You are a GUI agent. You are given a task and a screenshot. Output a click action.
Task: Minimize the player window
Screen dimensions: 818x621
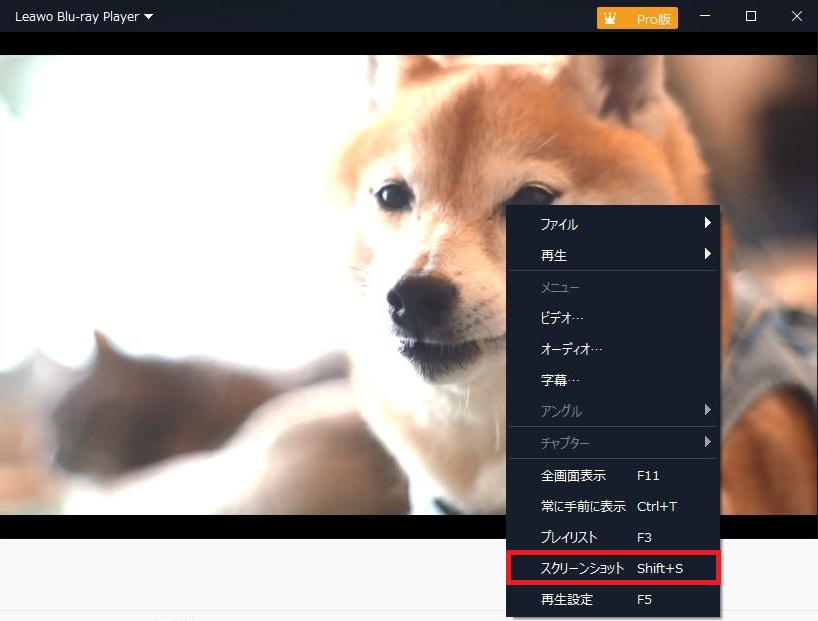tap(706, 16)
